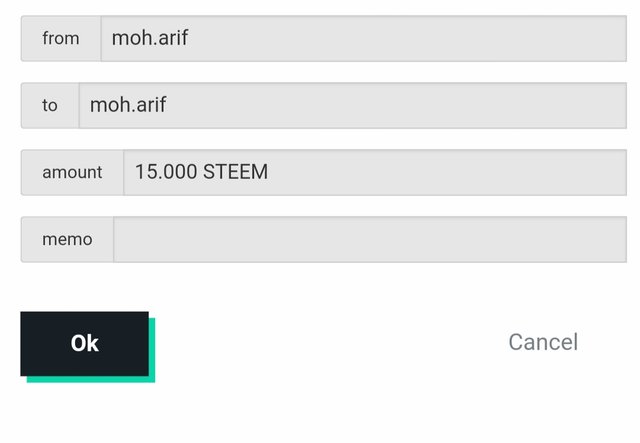This screenshot has height=443, width=640.
Task: Click the "amount" field label
Action: point(72,172)
